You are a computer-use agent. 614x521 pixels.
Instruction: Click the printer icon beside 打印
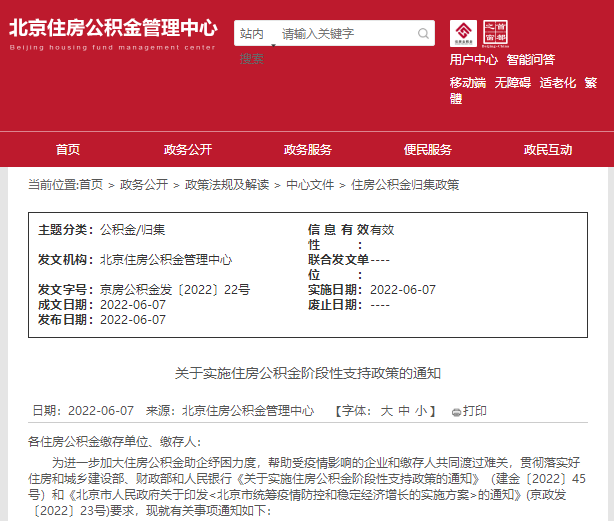(456, 412)
